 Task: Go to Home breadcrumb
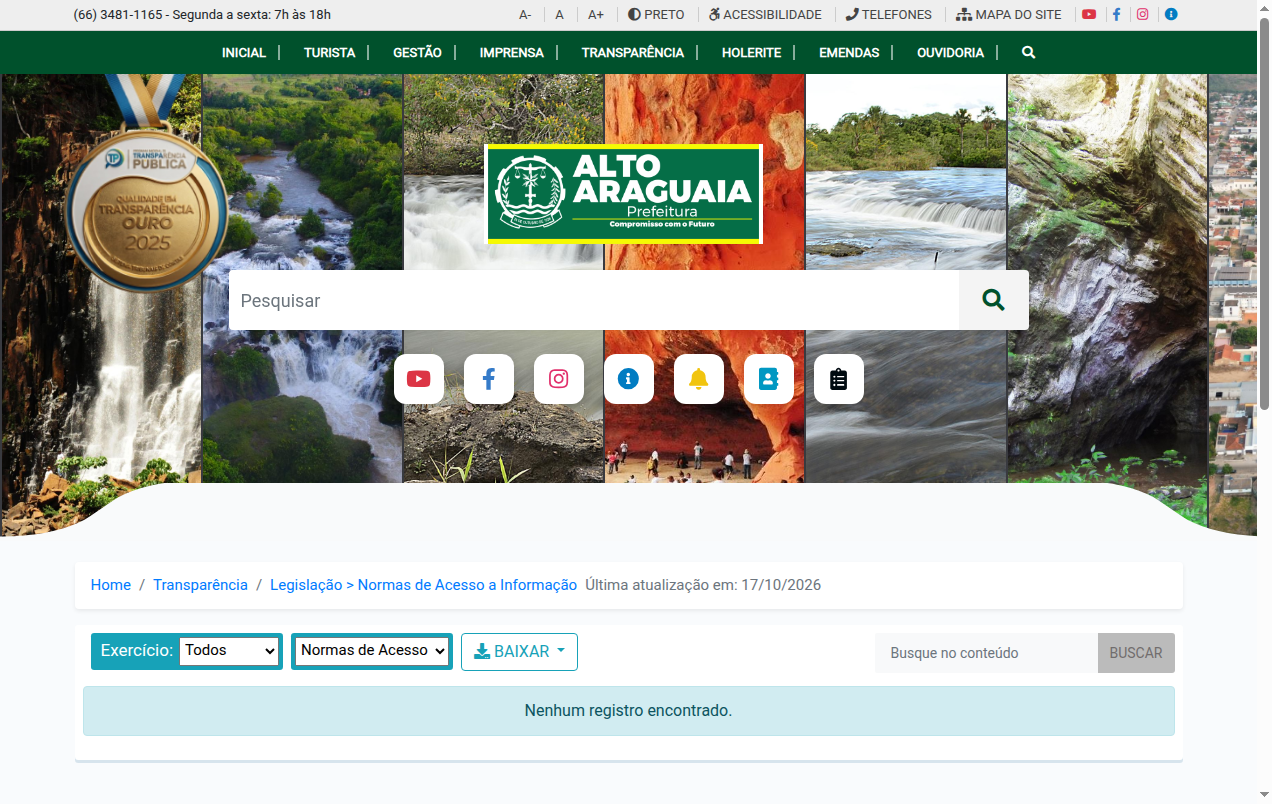click(x=111, y=585)
